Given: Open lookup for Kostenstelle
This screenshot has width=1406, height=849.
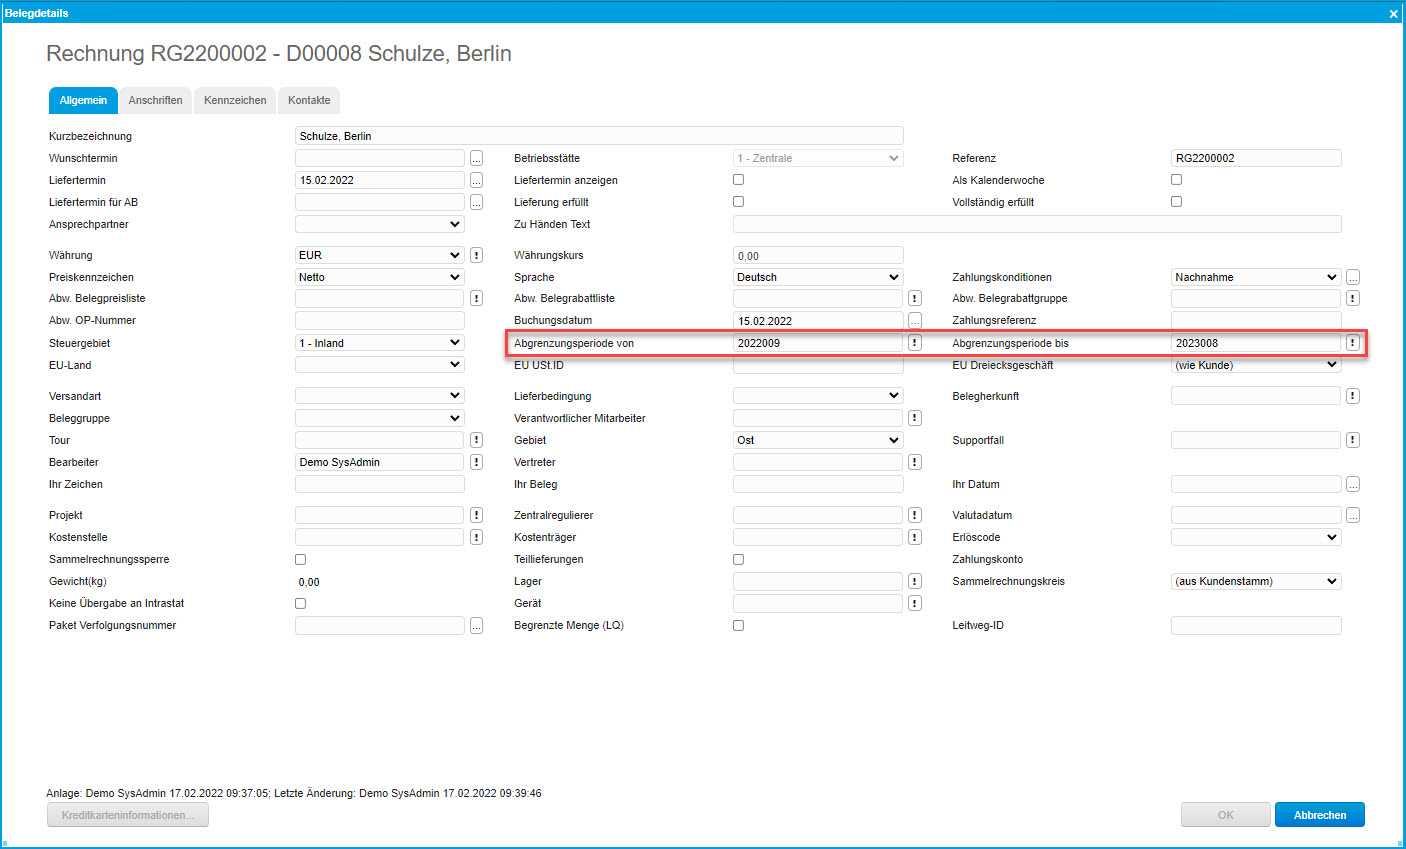Looking at the screenshot, I should coord(476,537).
